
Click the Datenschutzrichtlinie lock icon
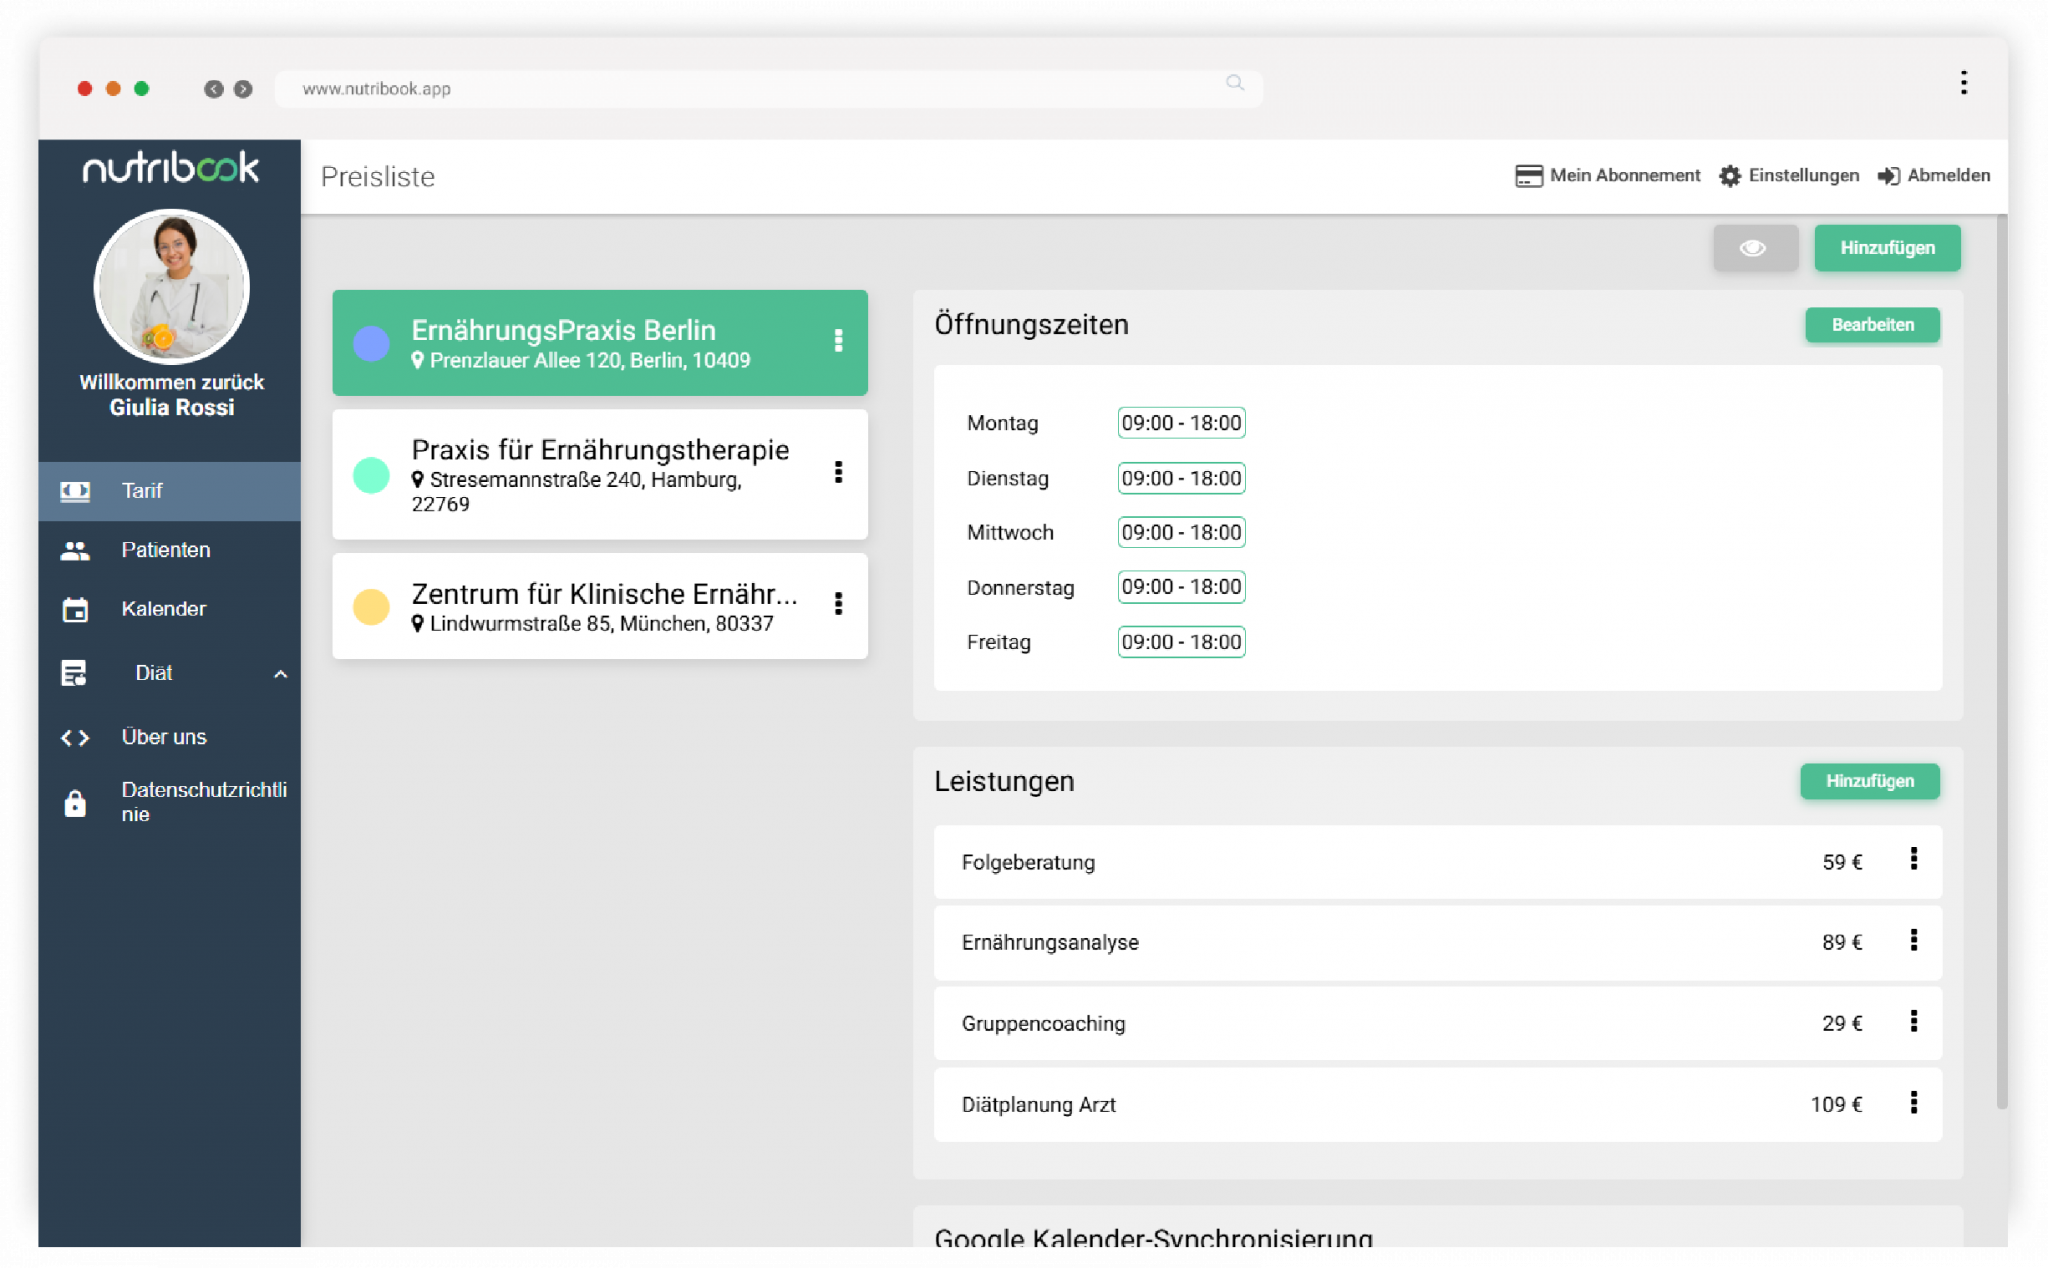[x=75, y=803]
